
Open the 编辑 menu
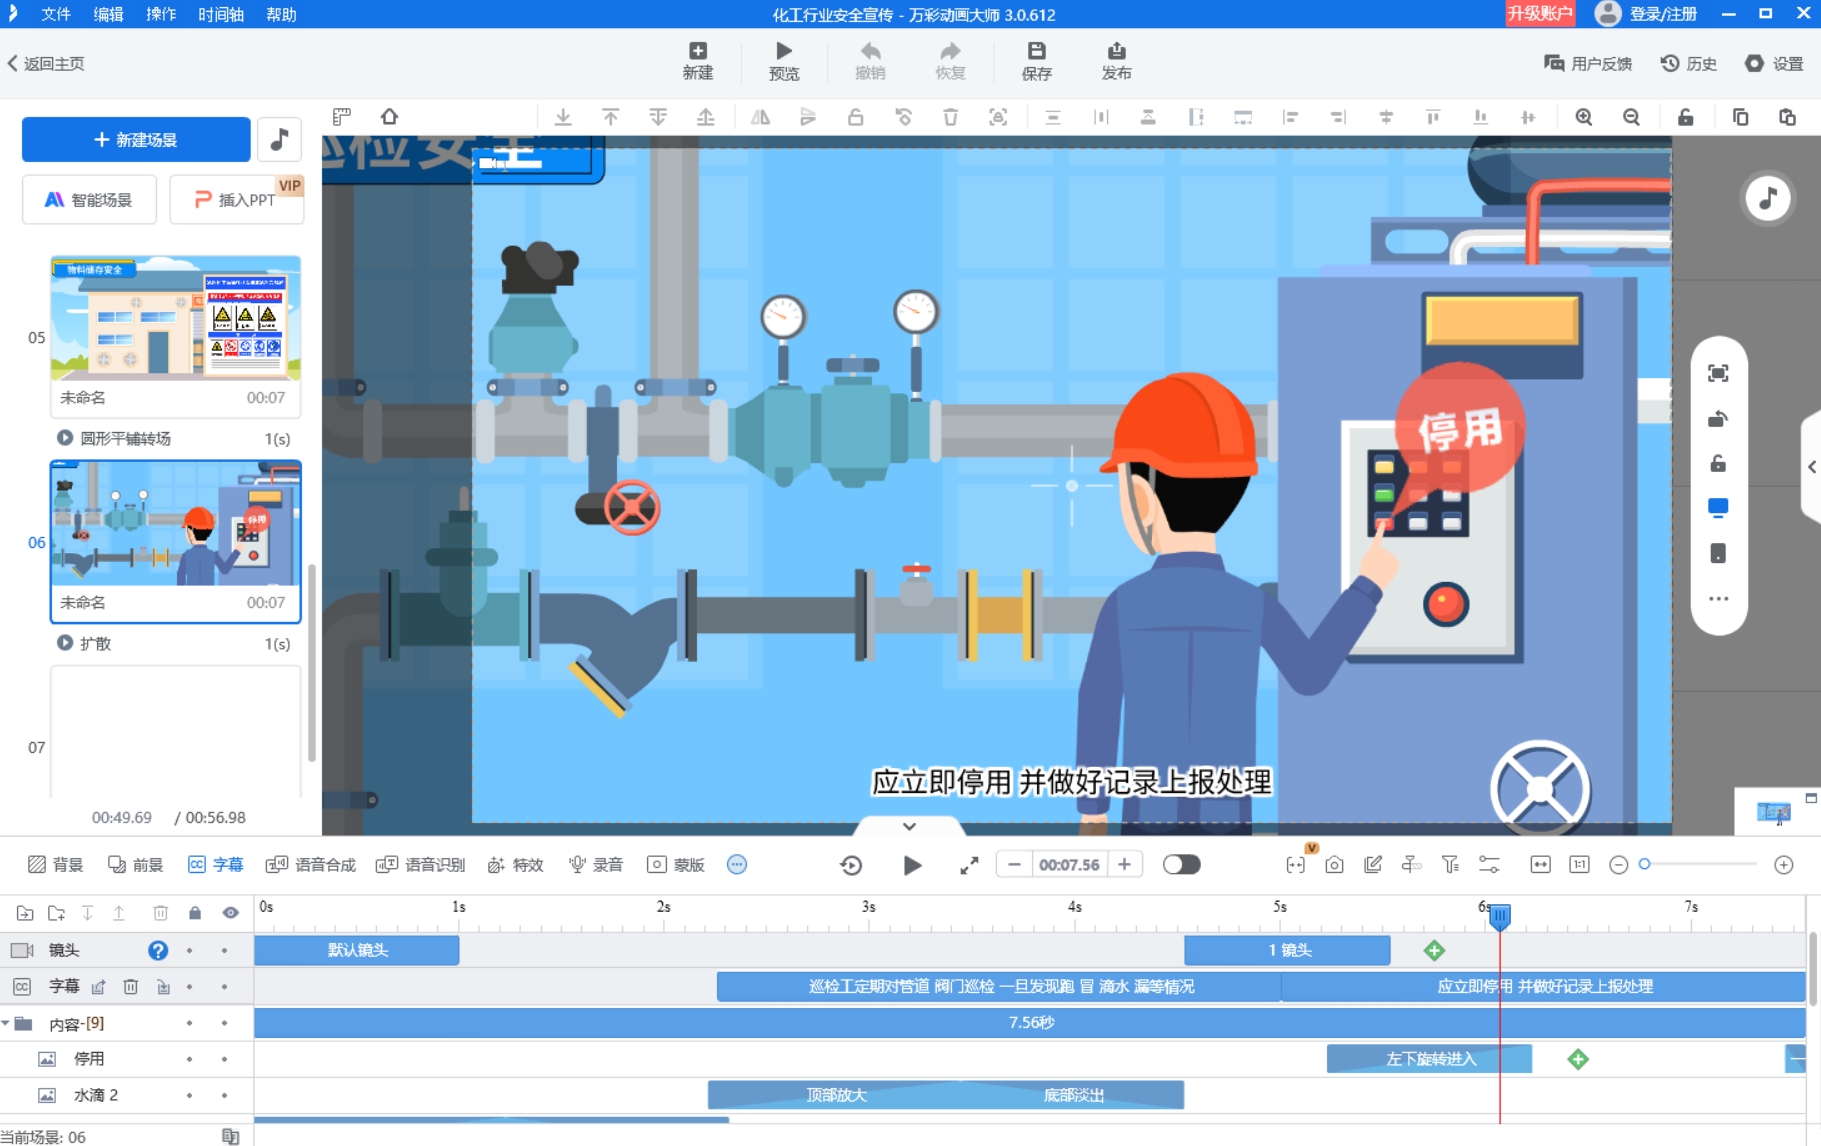pos(108,14)
